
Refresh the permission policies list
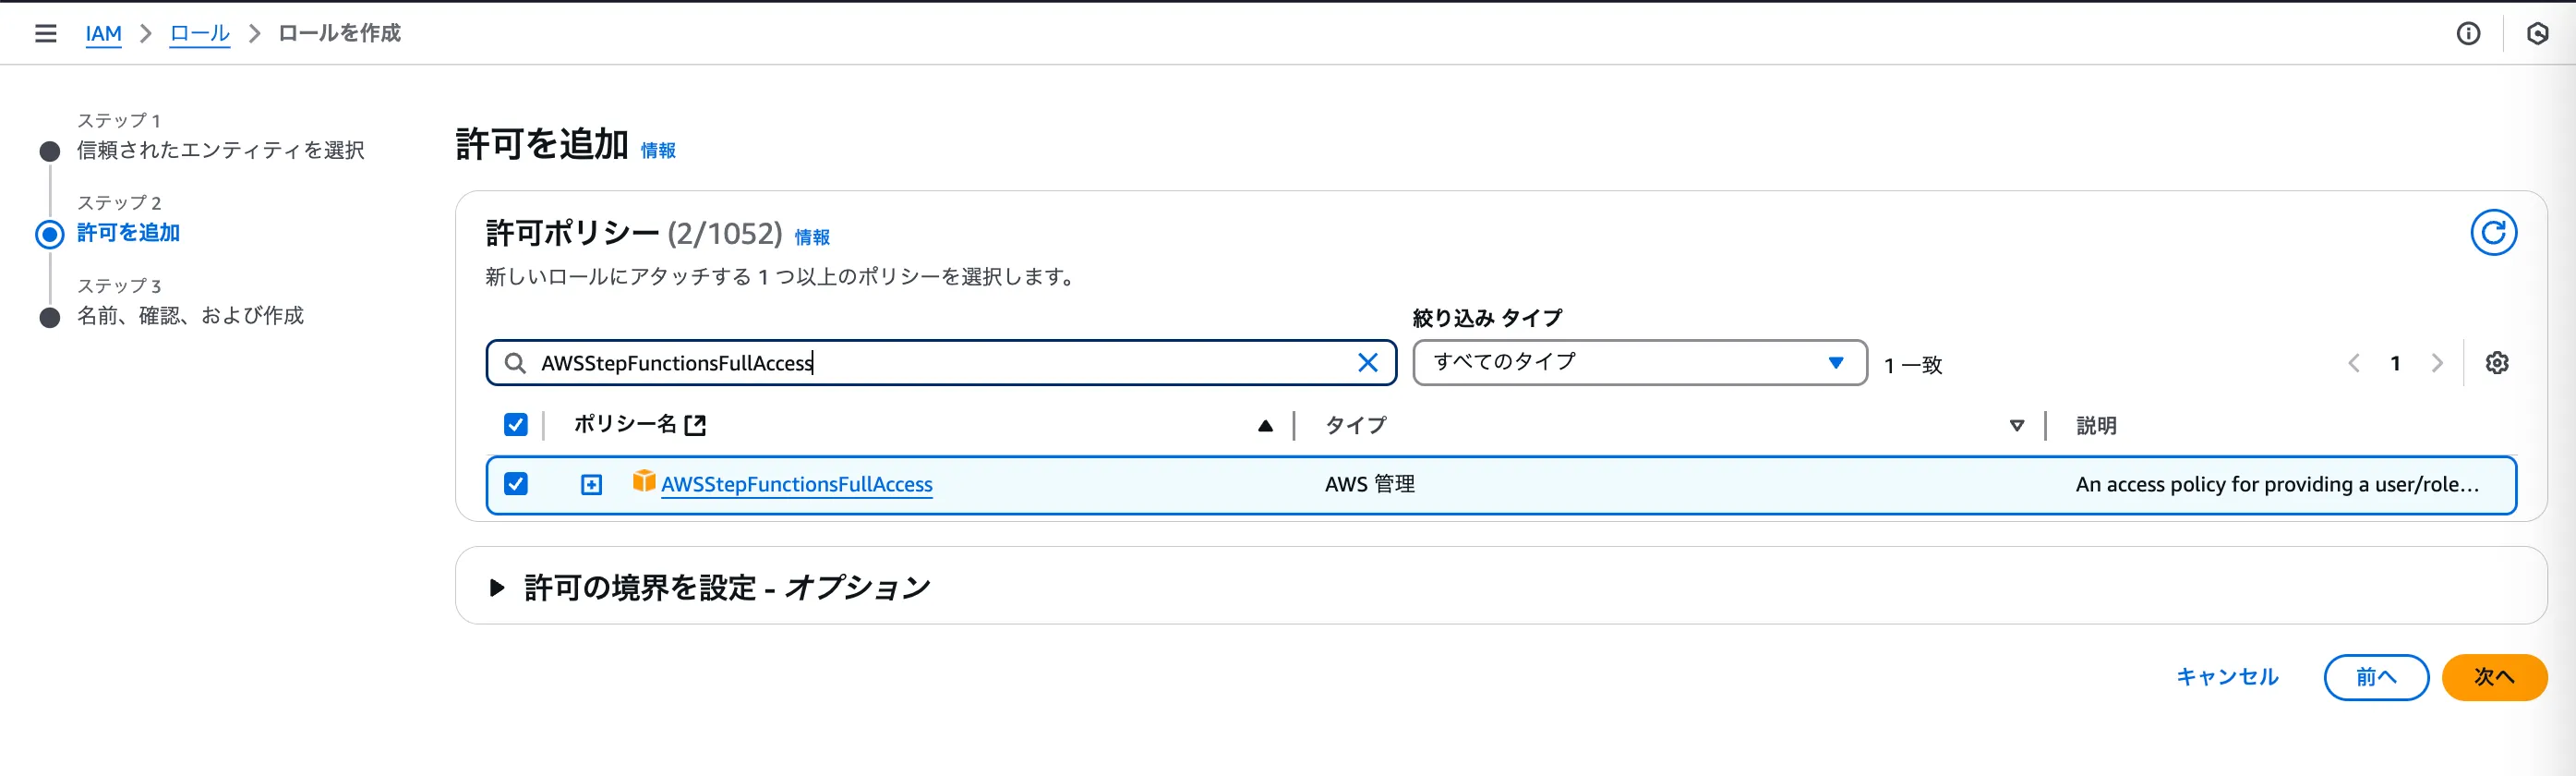click(2493, 233)
